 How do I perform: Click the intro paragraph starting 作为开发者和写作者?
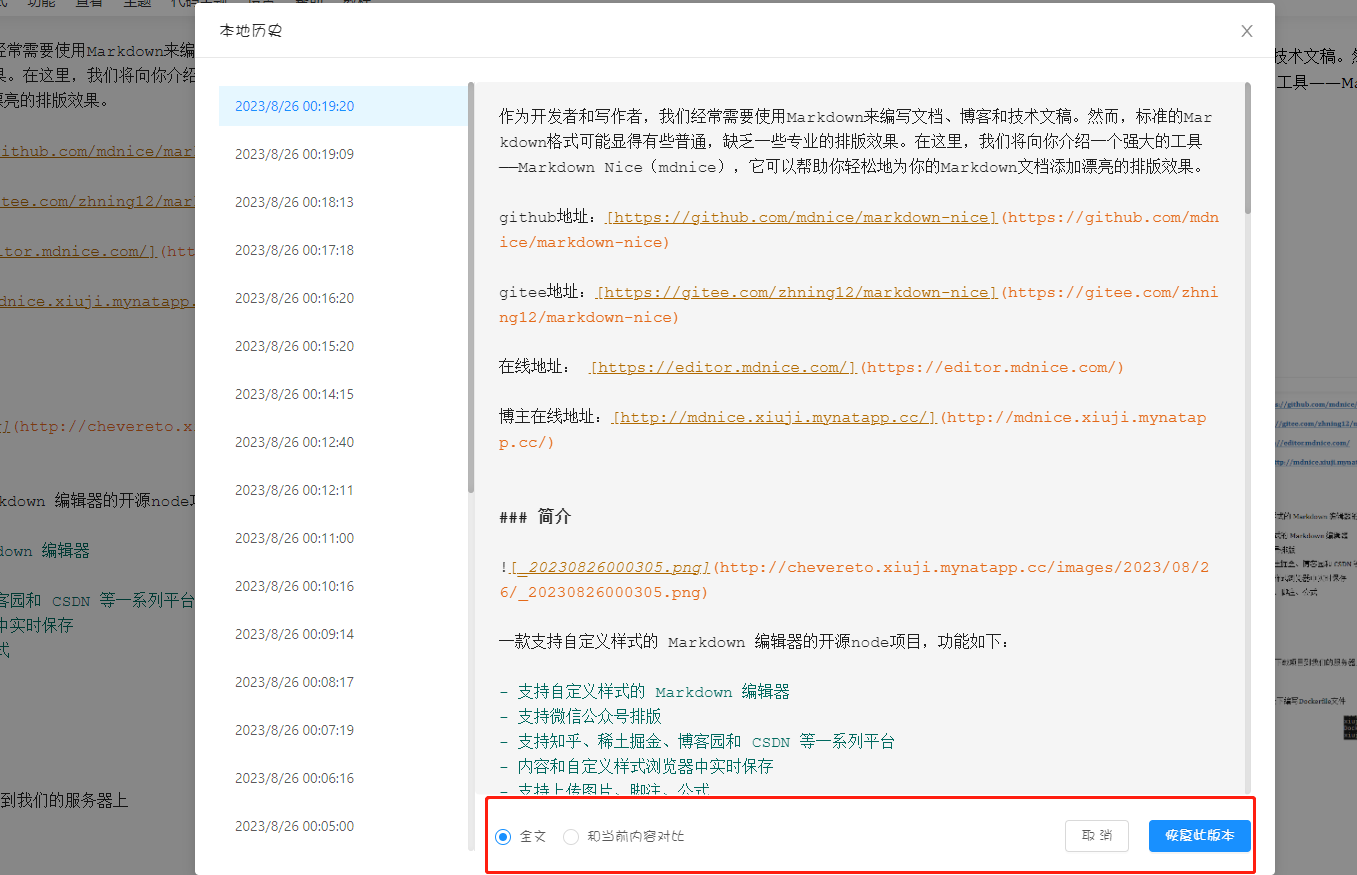(858, 142)
